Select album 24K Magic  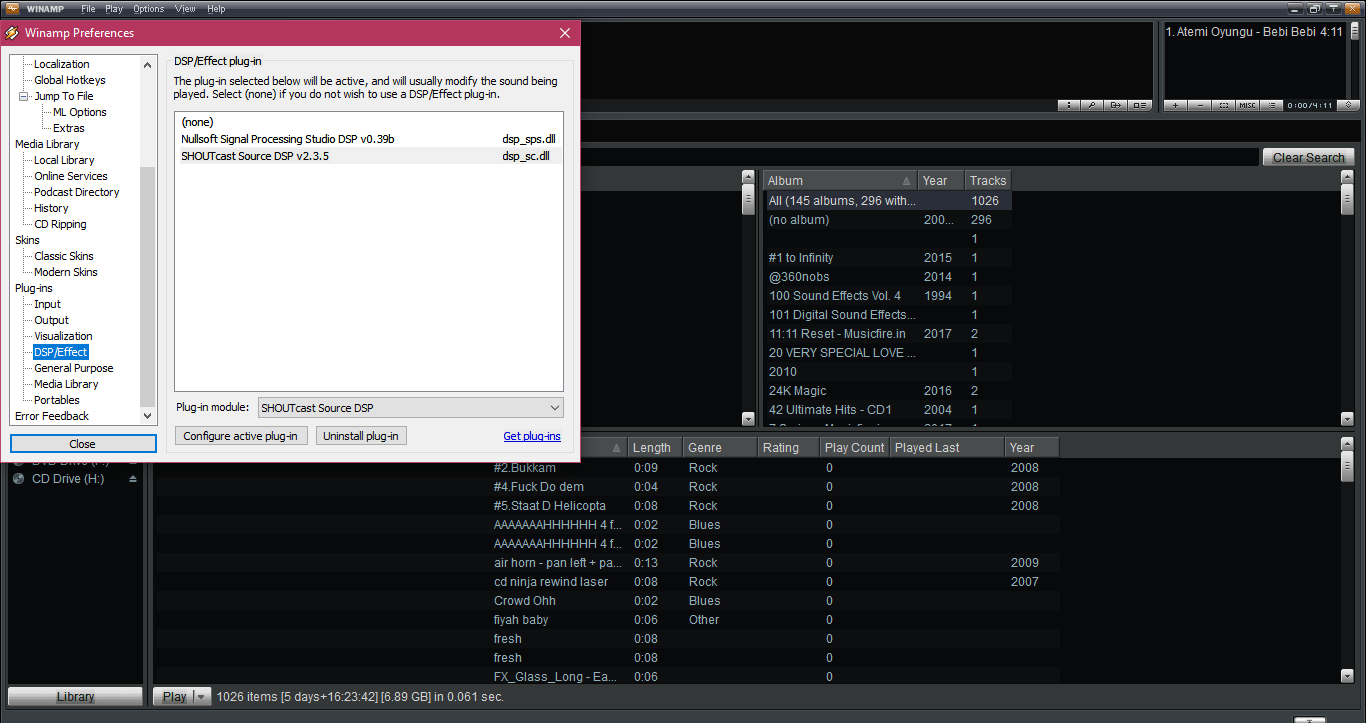coord(888,391)
